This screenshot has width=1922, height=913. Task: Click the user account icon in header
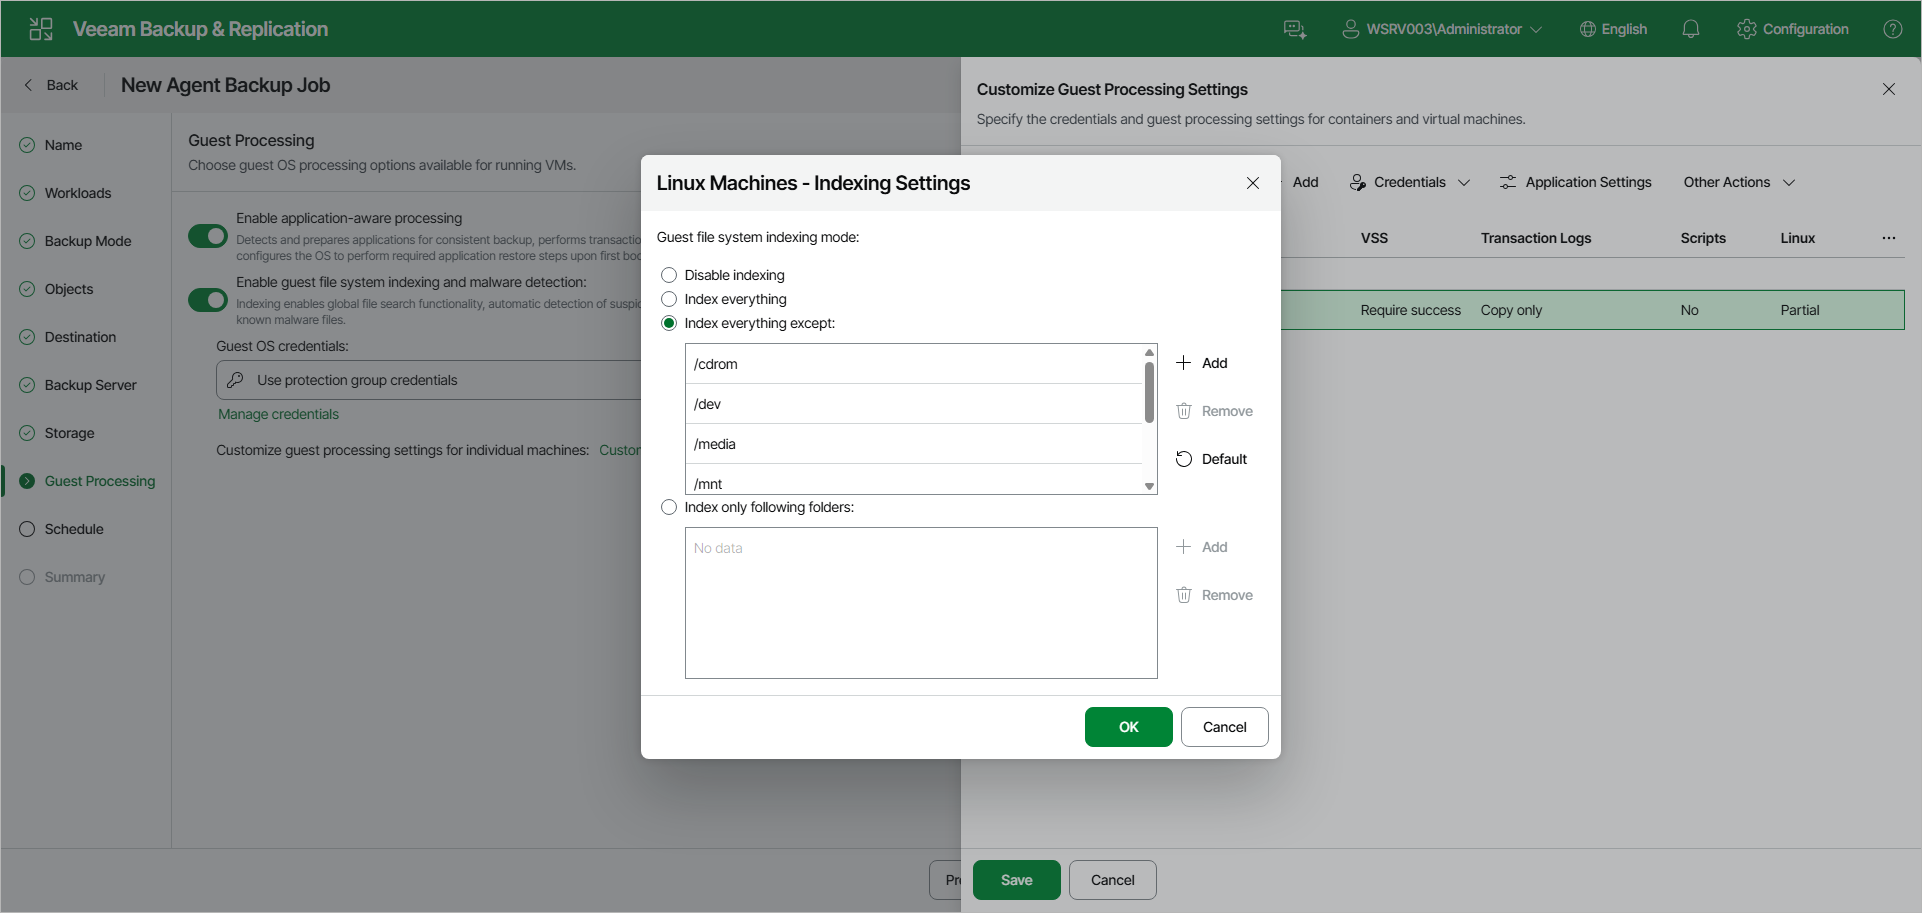1350,29
